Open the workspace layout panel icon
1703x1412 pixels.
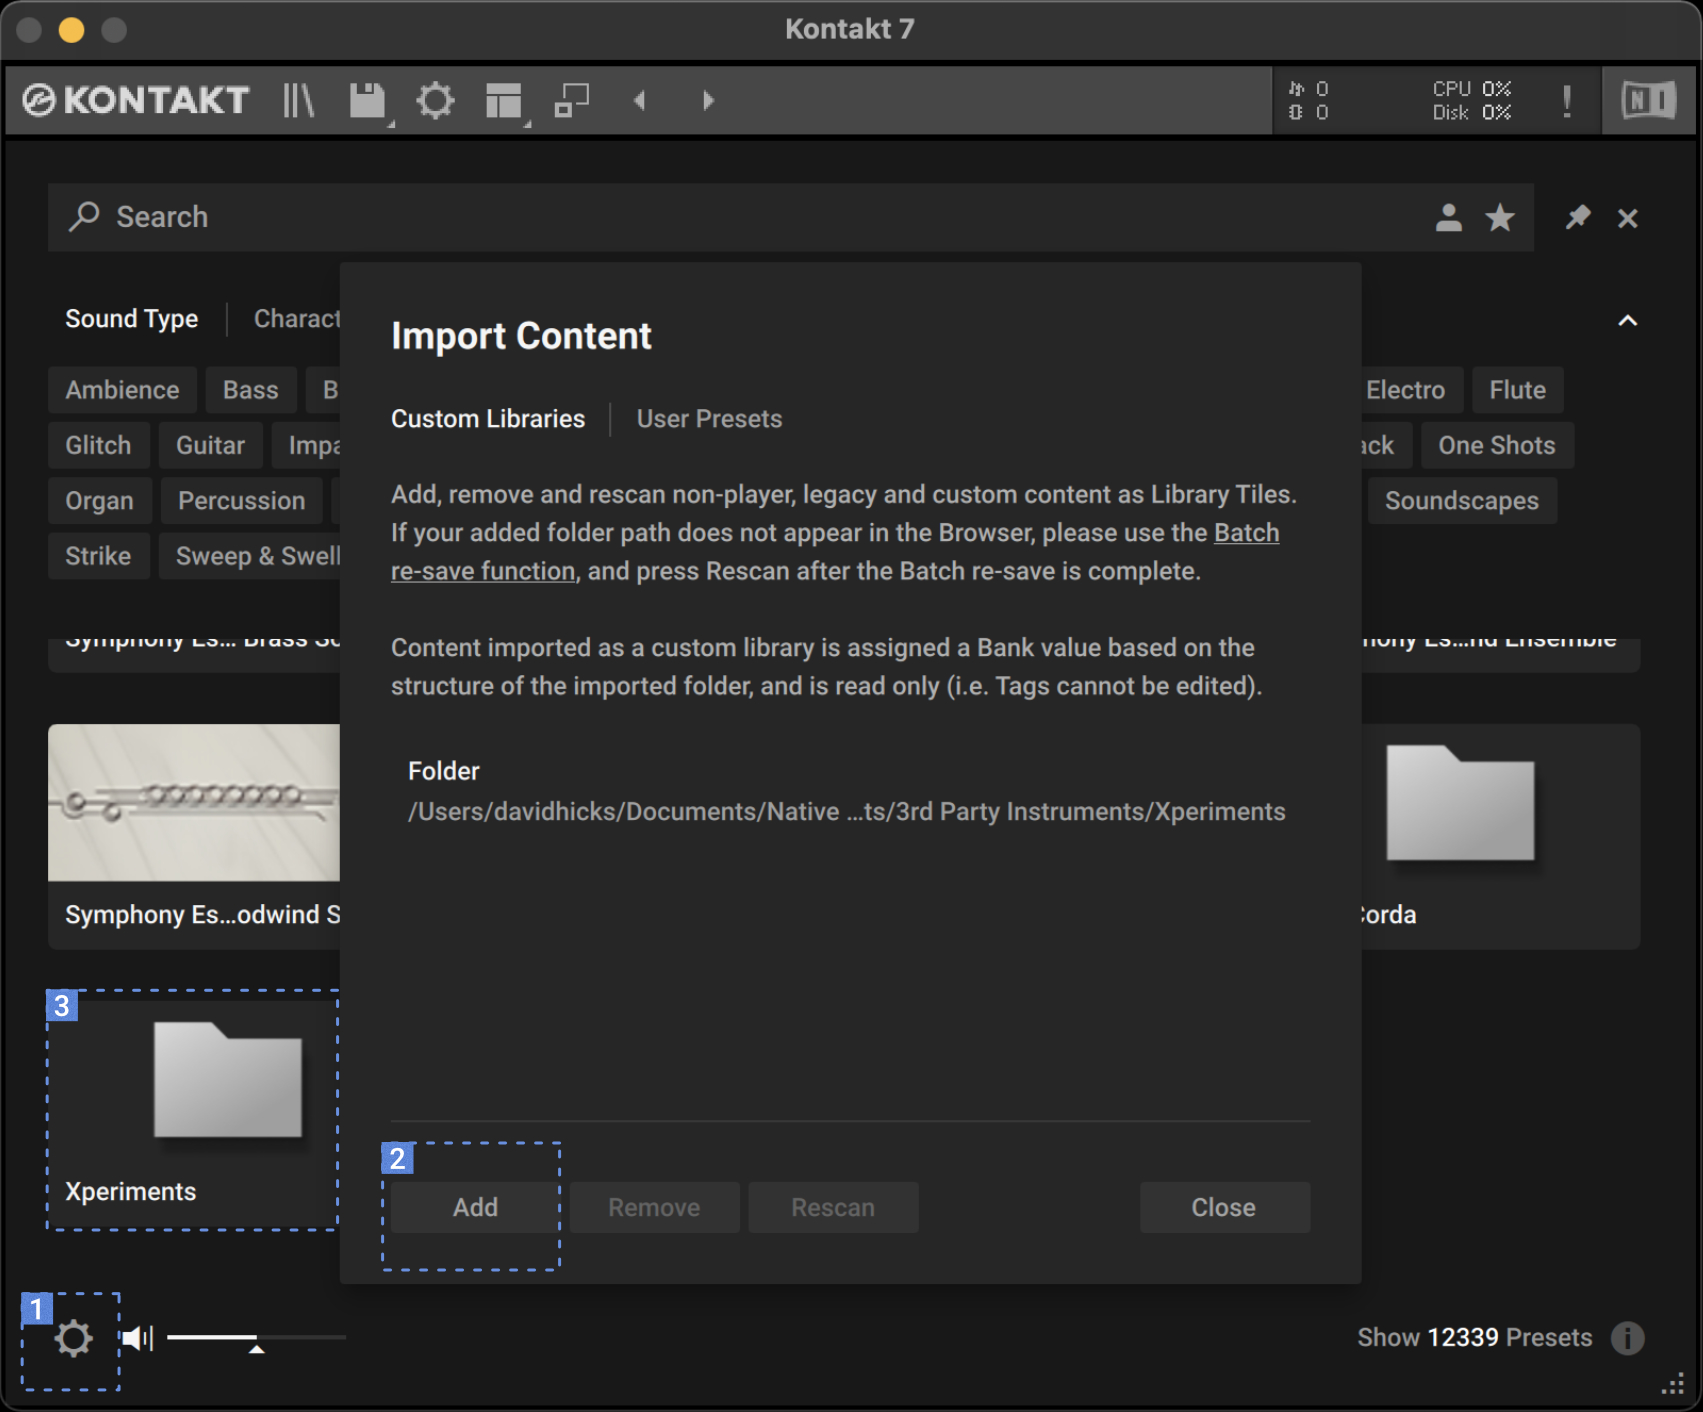point(504,100)
